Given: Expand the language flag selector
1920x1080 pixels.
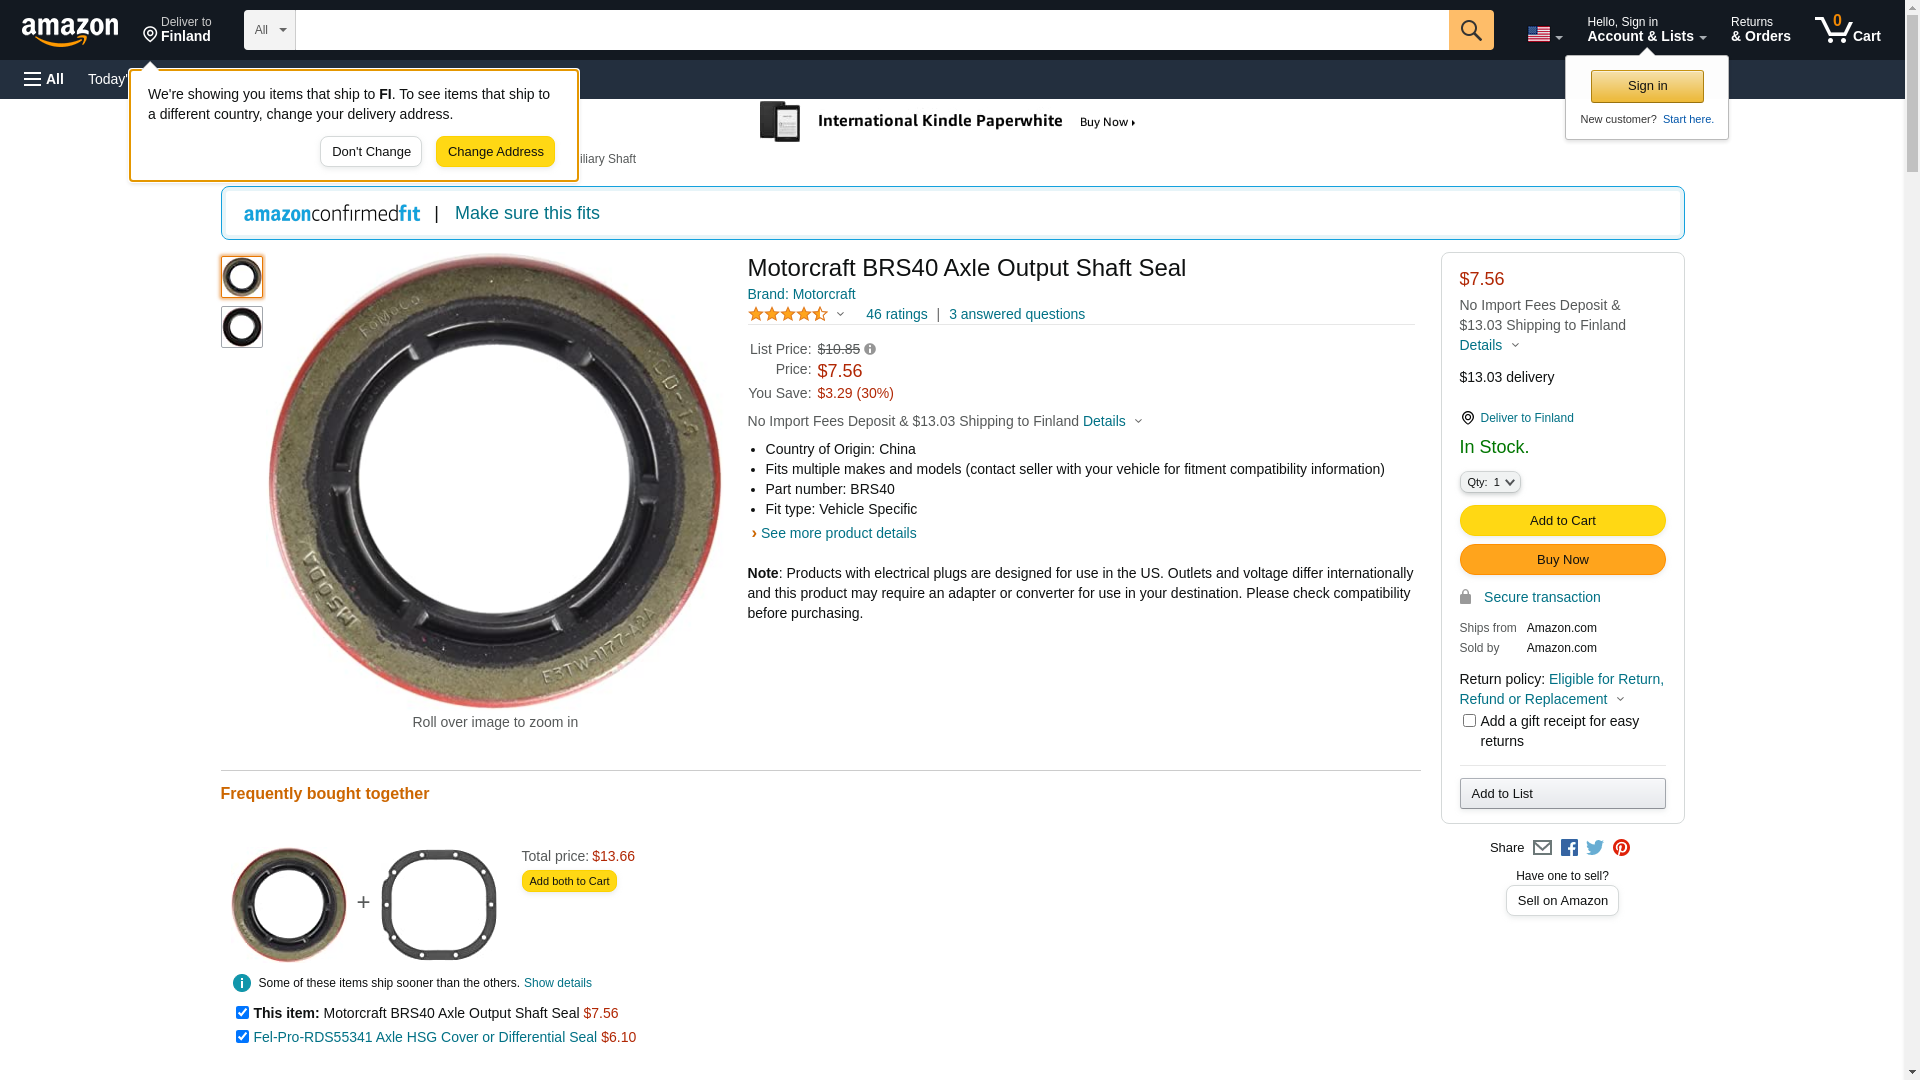Looking at the screenshot, I should 1544,34.
